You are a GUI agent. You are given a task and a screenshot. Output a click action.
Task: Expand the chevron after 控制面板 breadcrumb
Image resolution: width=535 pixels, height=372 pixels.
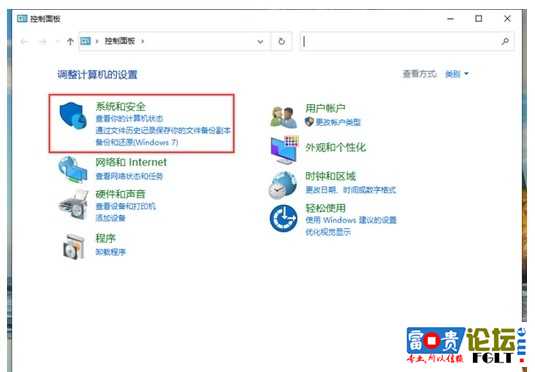(x=143, y=41)
